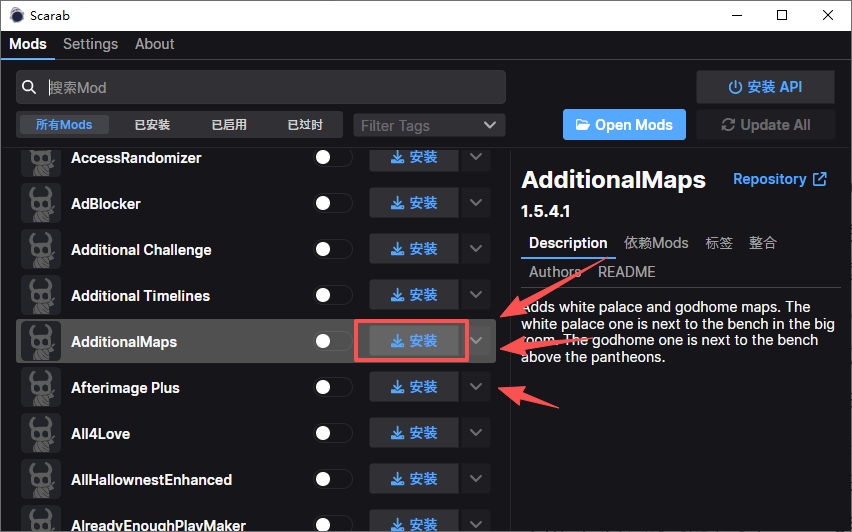The image size is (852, 532).
Task: Expand AdditionalMaps install options chevron
Action: pyautogui.click(x=476, y=341)
